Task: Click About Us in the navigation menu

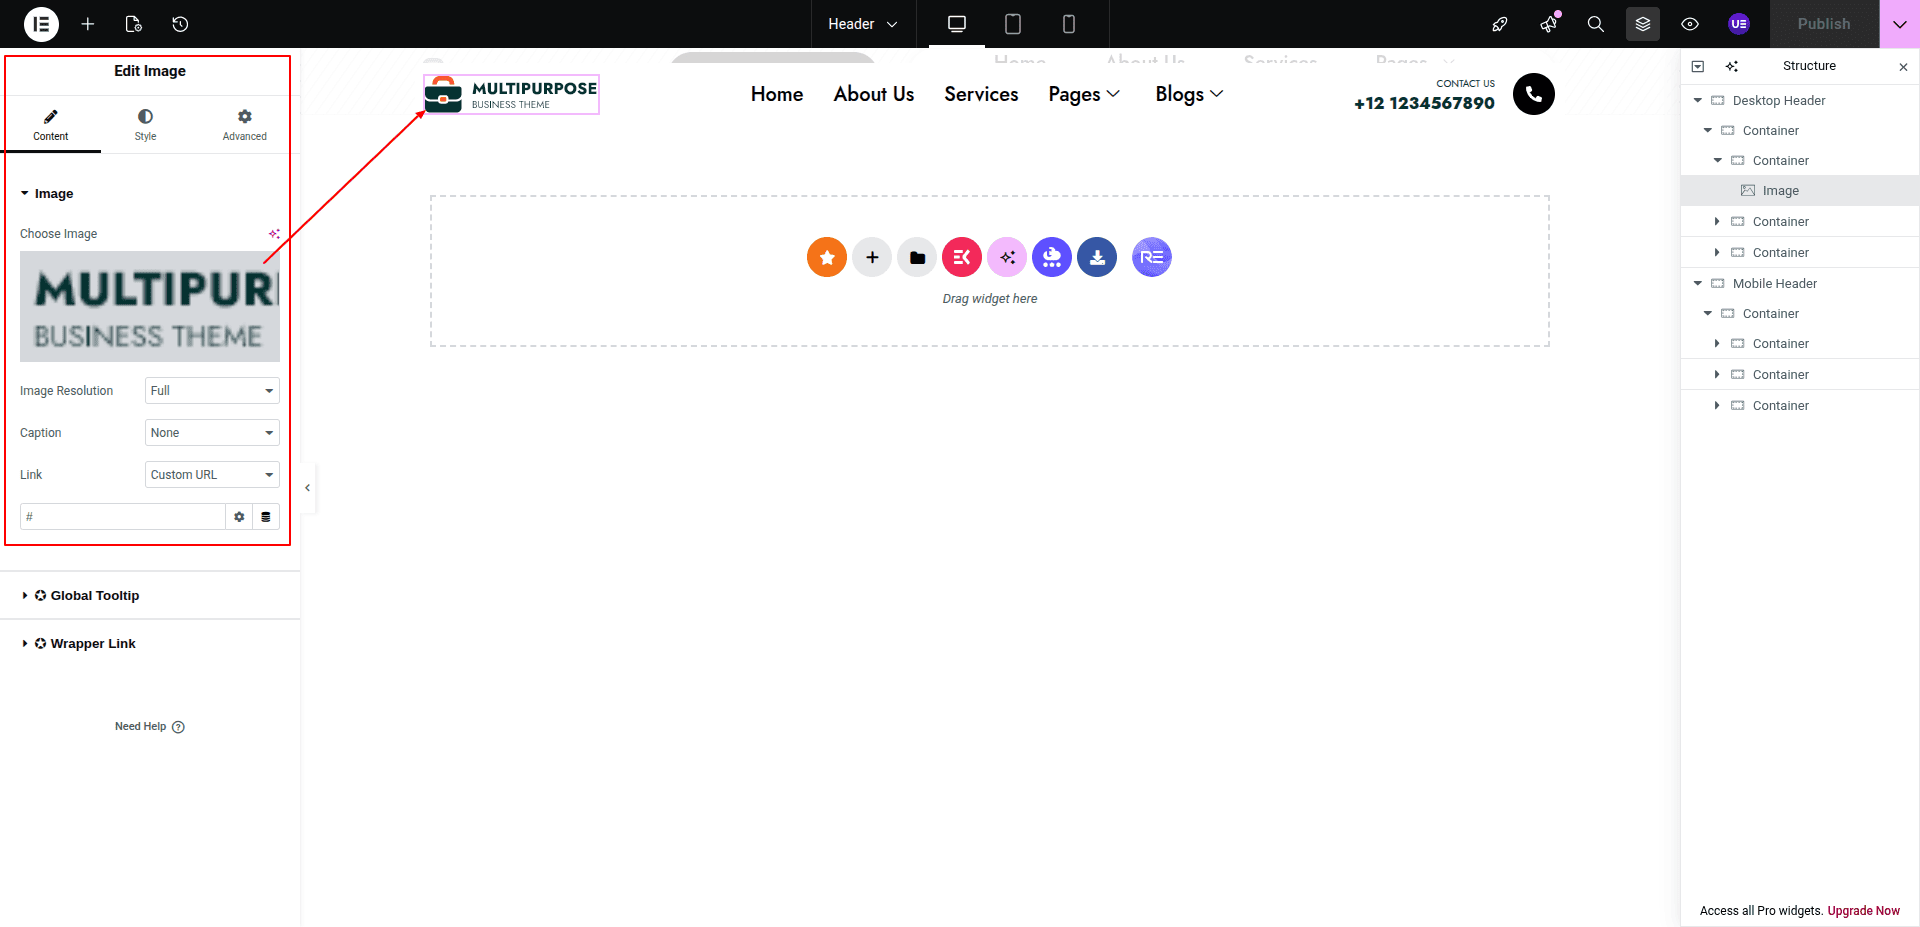Action: pos(874,94)
